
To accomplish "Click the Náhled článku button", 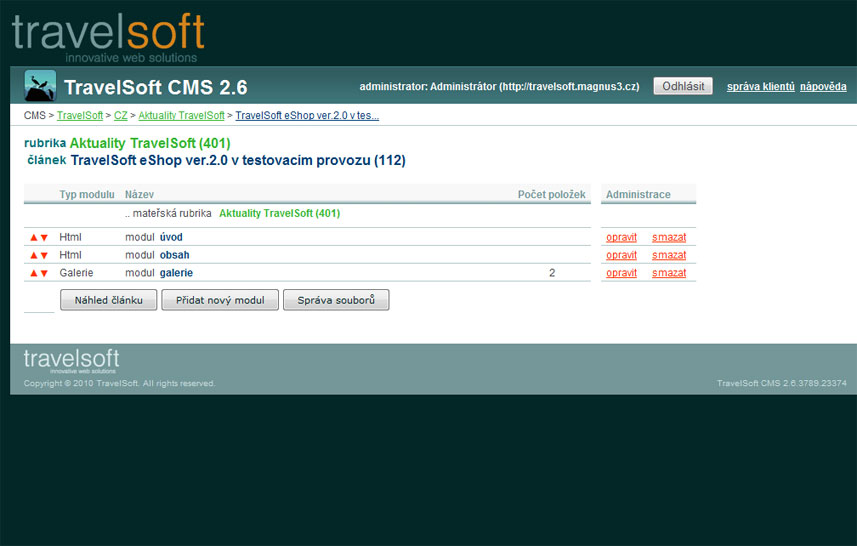I will click(108, 300).
